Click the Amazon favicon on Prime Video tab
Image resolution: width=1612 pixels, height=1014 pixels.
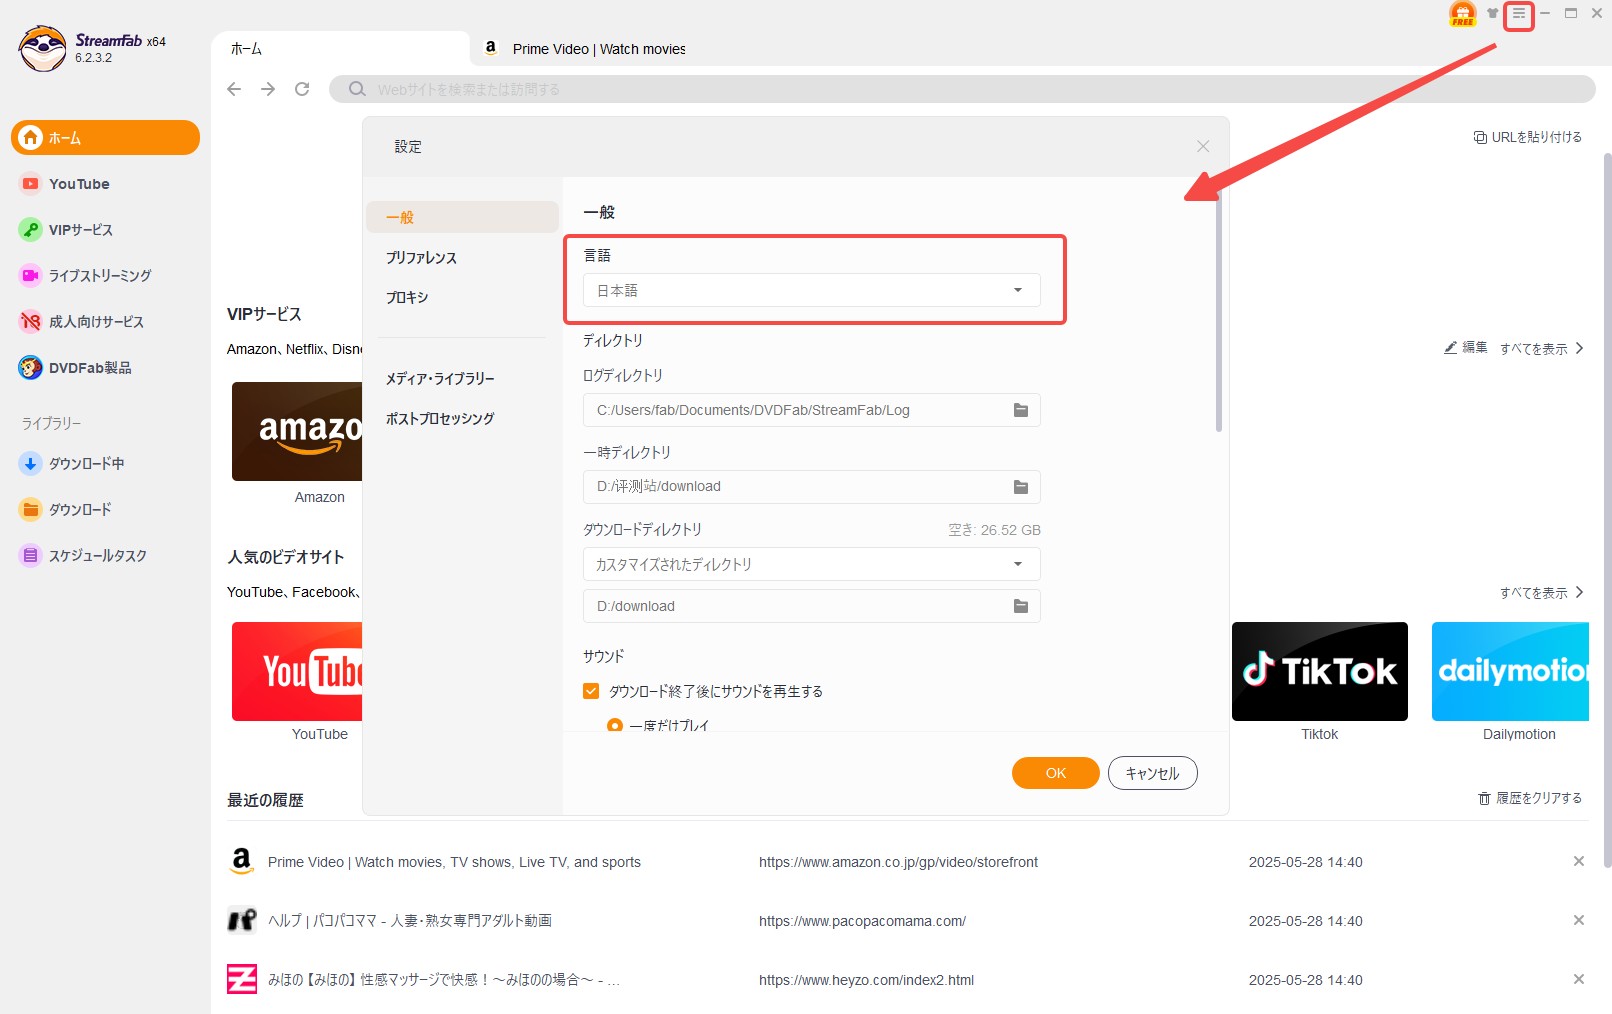tap(491, 48)
